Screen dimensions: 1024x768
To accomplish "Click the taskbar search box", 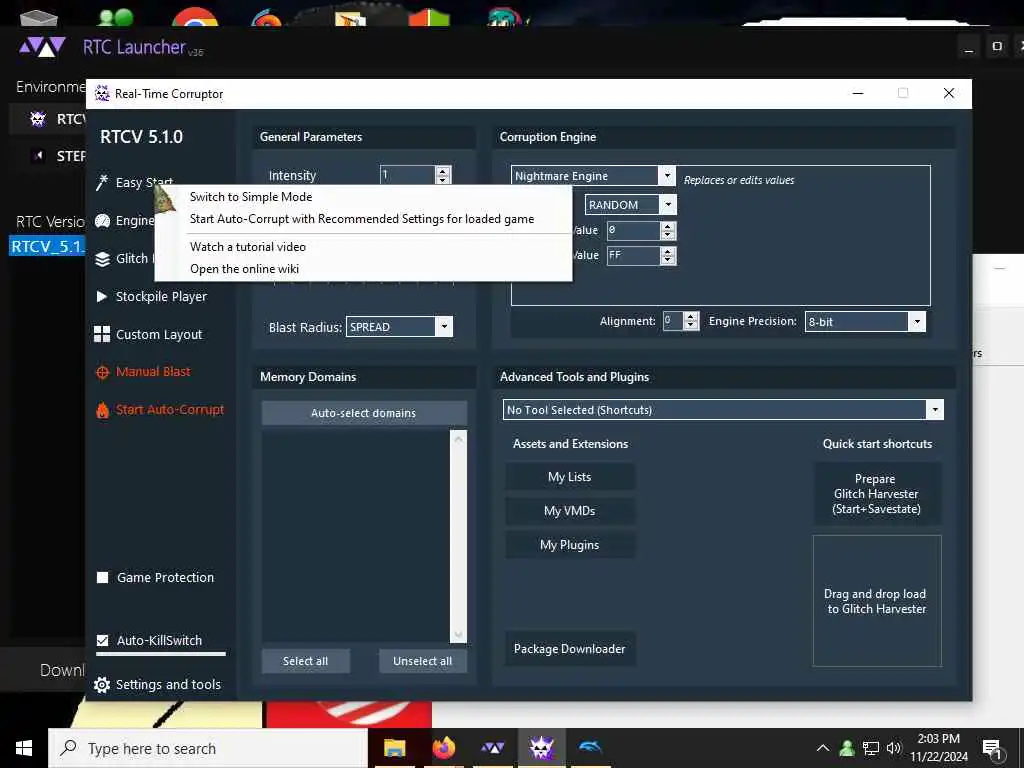I will coord(208,748).
